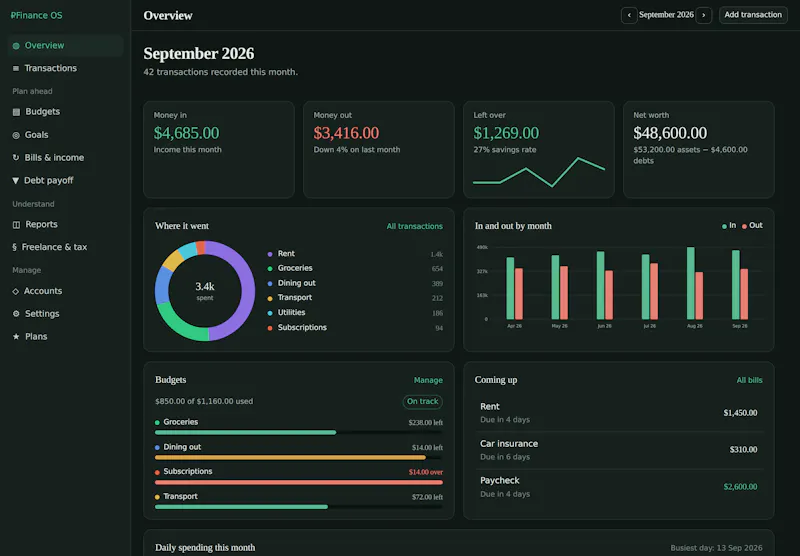The width and height of the screenshot is (800, 556).
Task: Click the Accounts diamond icon
Action: click(15, 291)
